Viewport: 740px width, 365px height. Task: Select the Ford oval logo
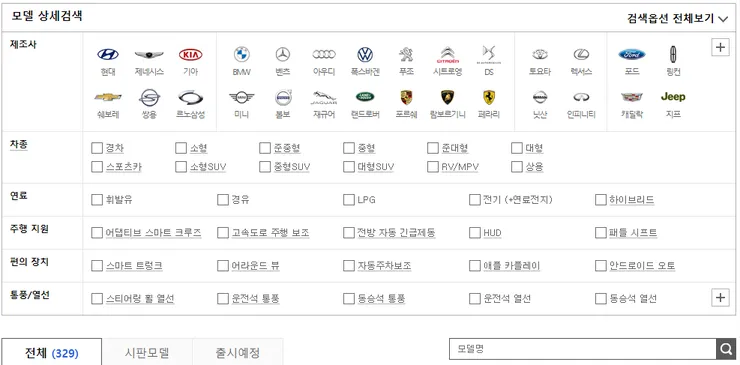pyautogui.click(x=632, y=55)
